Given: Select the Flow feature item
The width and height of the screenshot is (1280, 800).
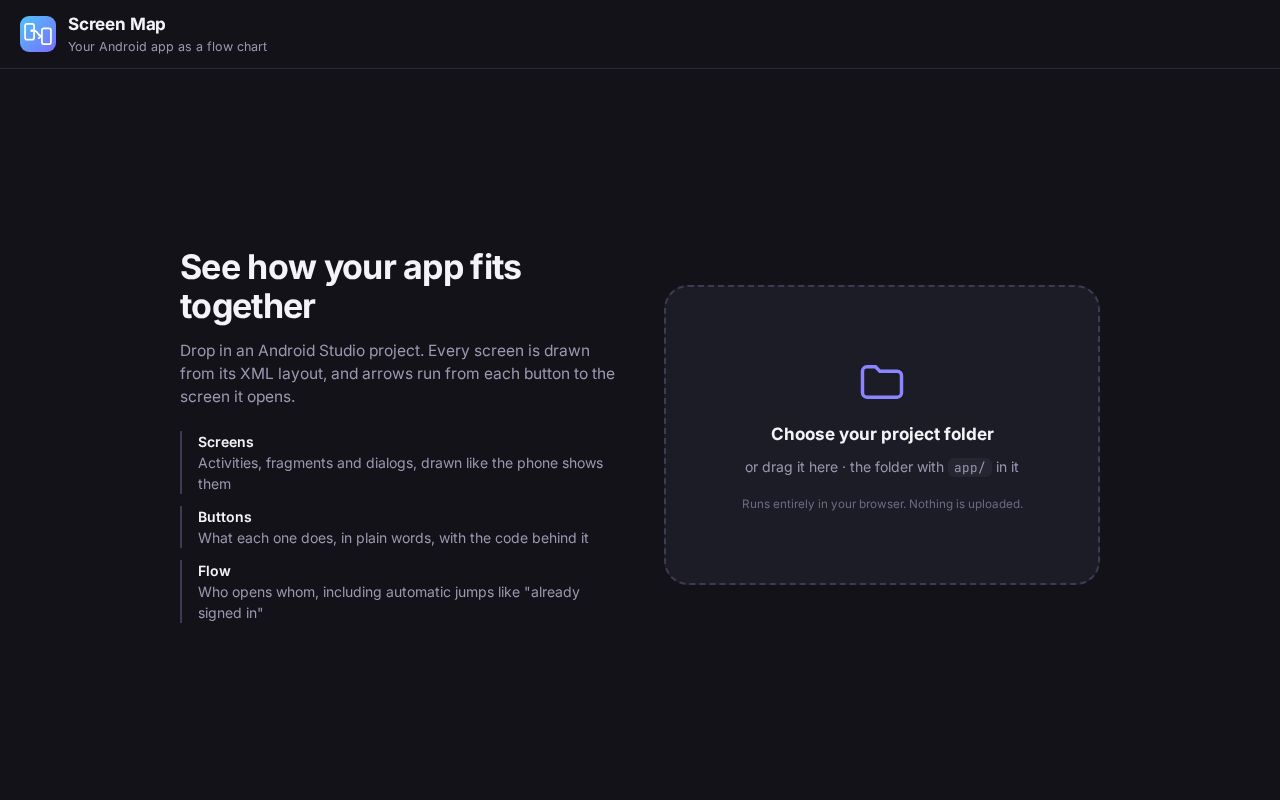Looking at the screenshot, I should click(400, 591).
